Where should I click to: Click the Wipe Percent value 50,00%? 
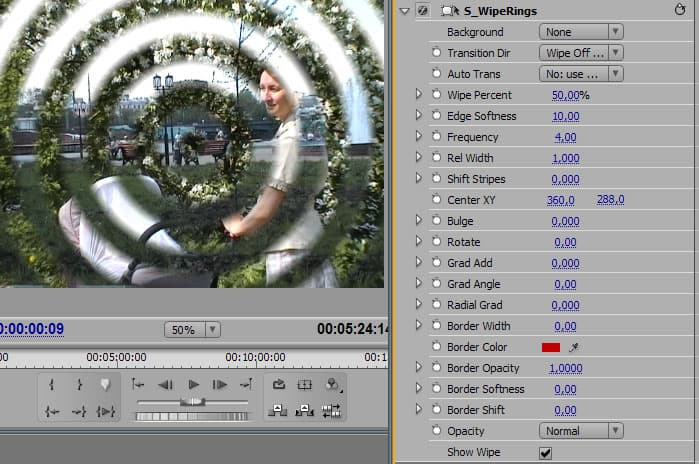pos(571,95)
